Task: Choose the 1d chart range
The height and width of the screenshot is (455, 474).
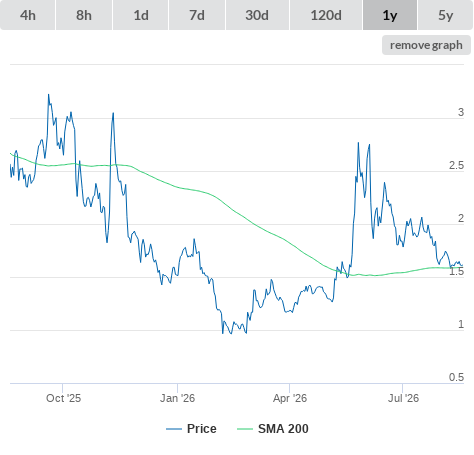Action: point(141,15)
